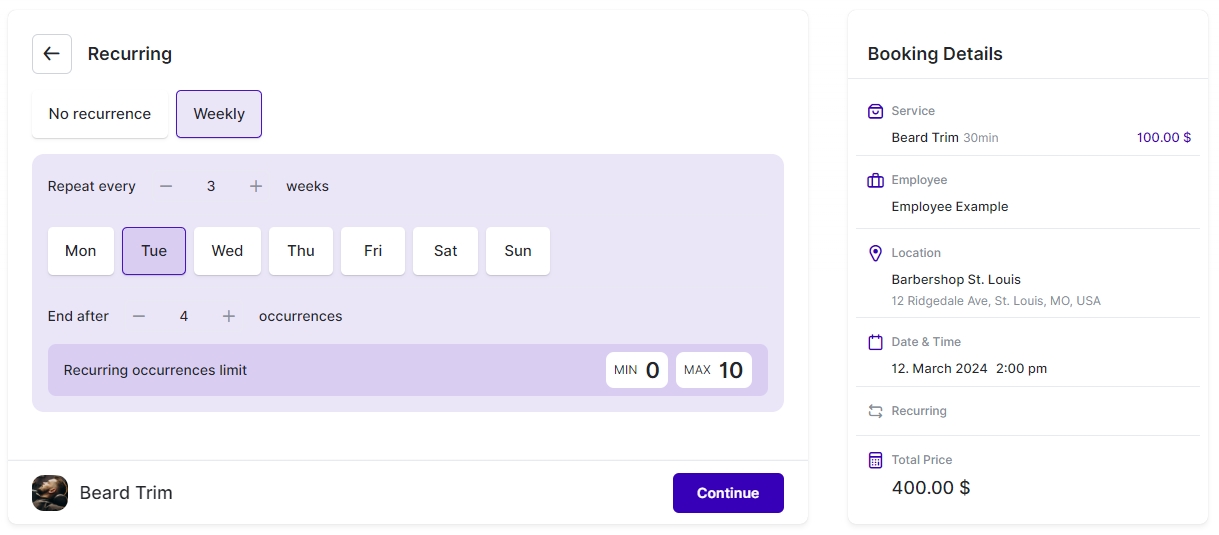Pick Saturday for the recurrence
1219x535 pixels.
click(445, 251)
